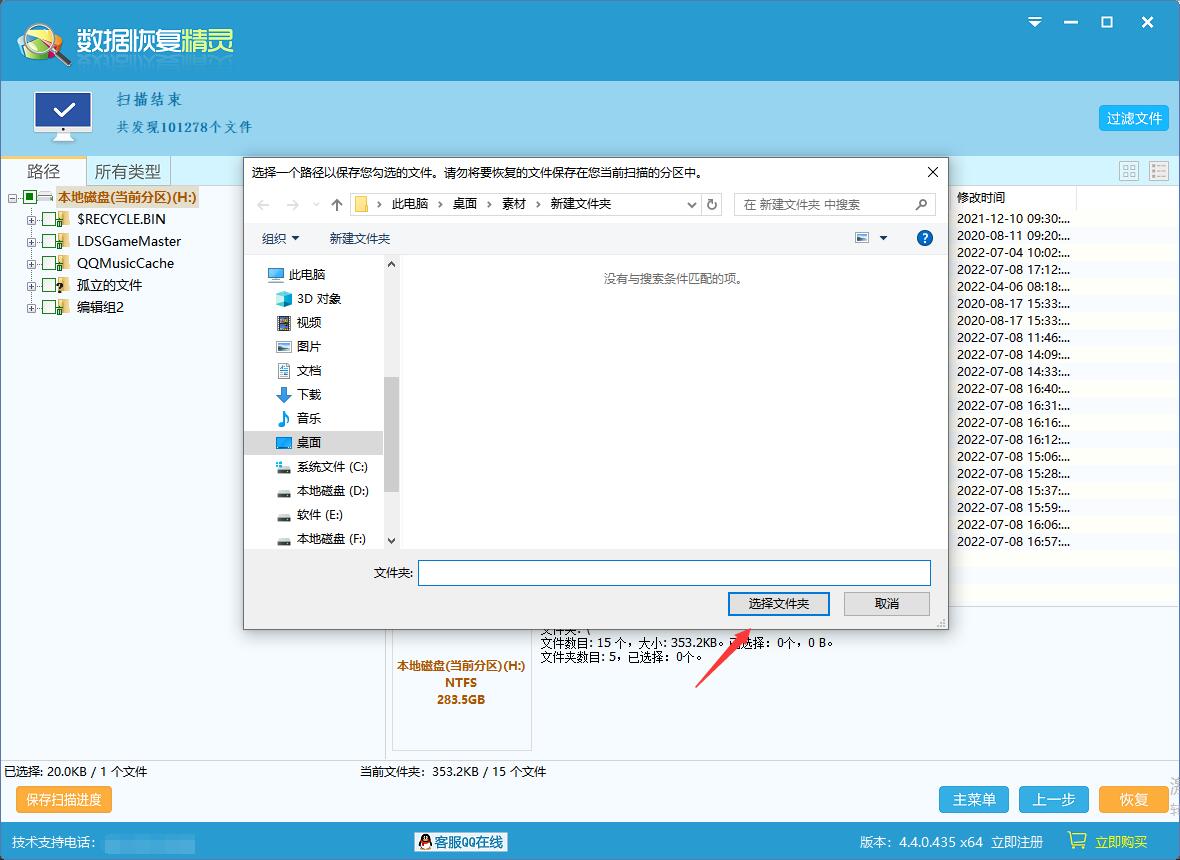The image size is (1180, 860).
Task: Click the search magnifier icon in dialog
Action: (x=921, y=204)
